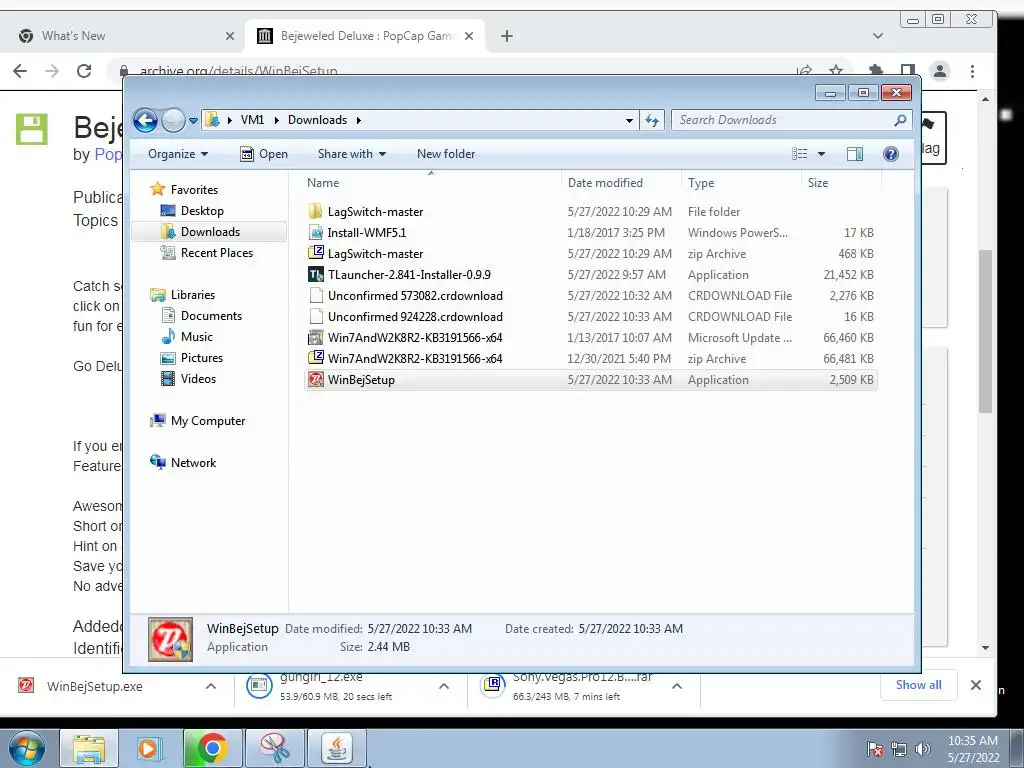The image size is (1024, 768).
Task: Expand the address bar history dropdown
Action: pyautogui.click(x=629, y=121)
